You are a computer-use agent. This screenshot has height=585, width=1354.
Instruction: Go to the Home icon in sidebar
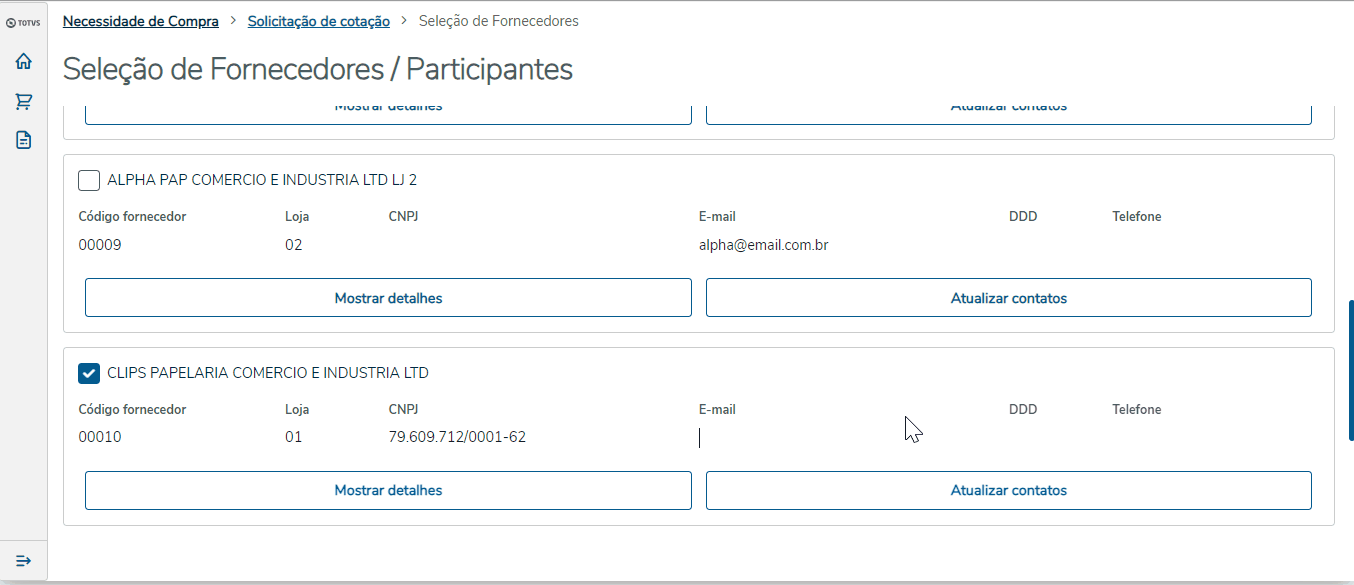(24, 62)
